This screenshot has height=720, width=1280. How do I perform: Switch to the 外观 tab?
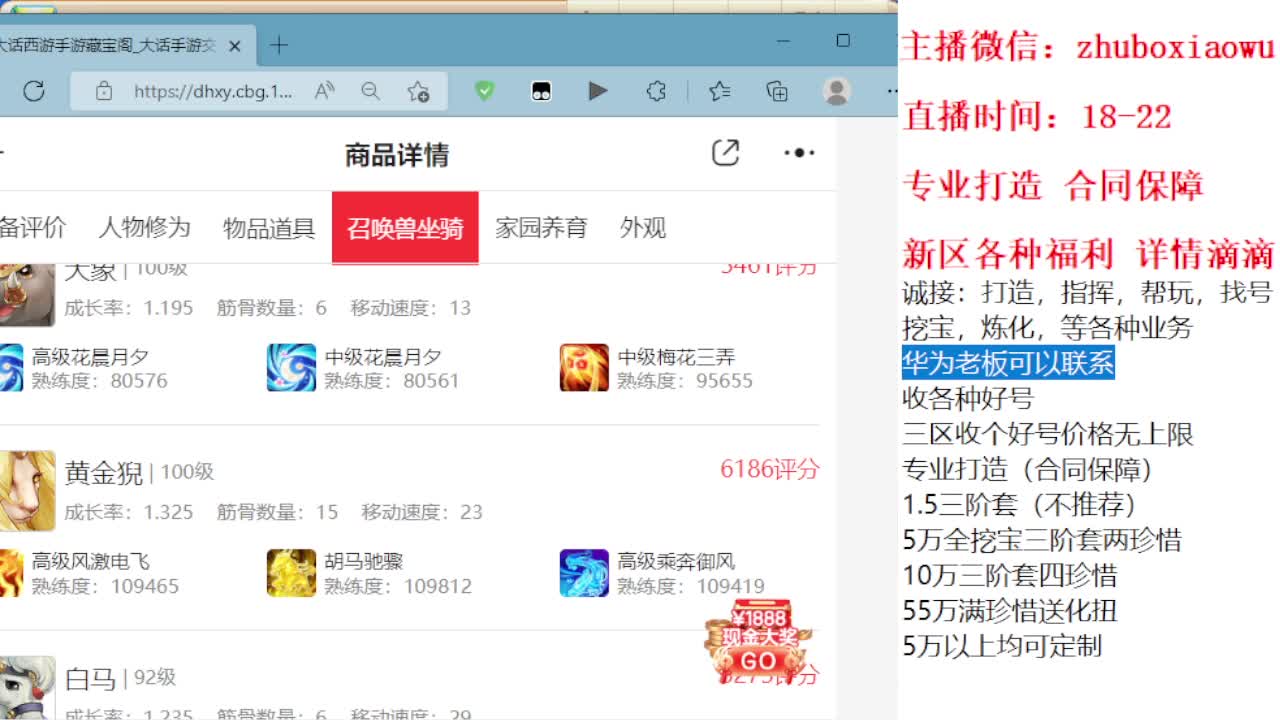[643, 228]
